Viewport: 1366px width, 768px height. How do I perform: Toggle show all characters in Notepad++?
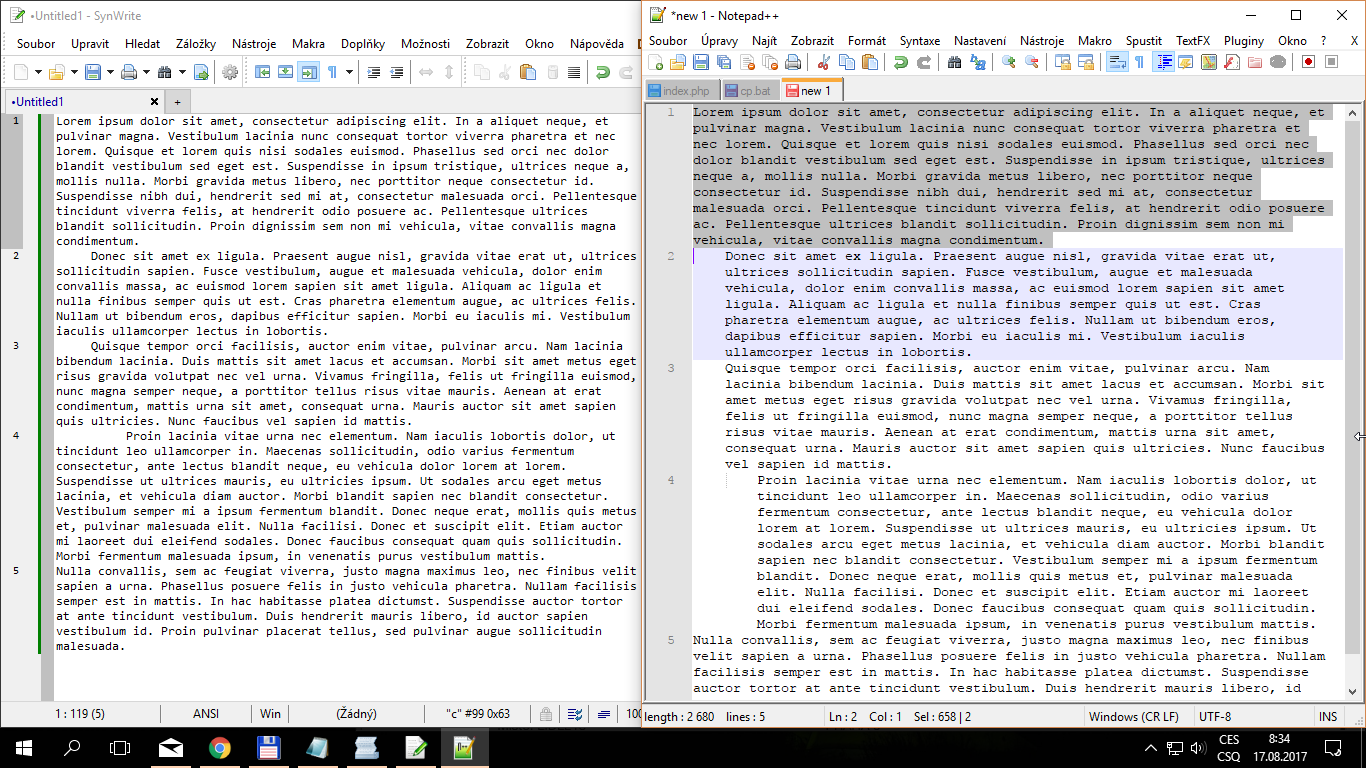(x=1139, y=62)
